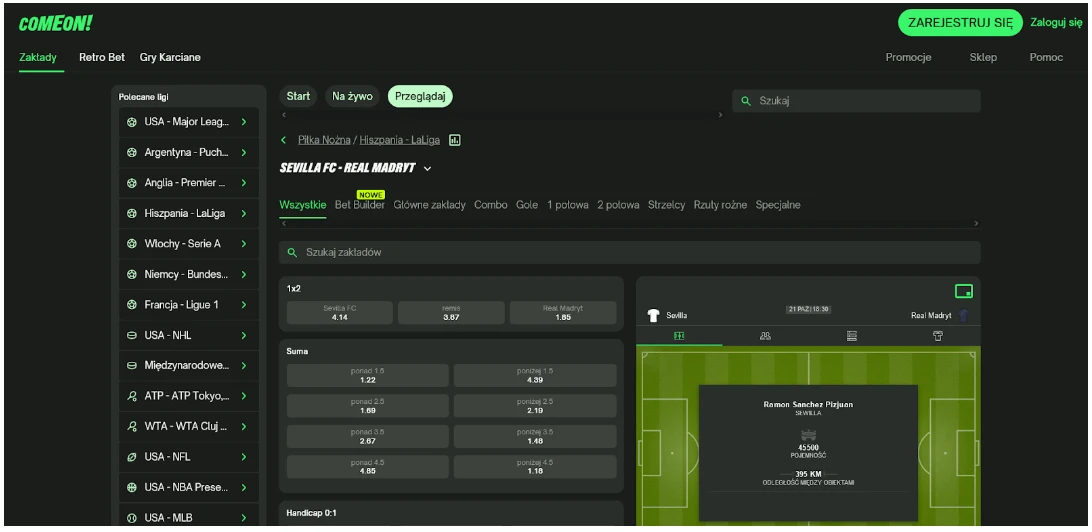The height and width of the screenshot is (532, 1092).
Task: Select the Gry Karciane navigation item
Action: (x=170, y=57)
